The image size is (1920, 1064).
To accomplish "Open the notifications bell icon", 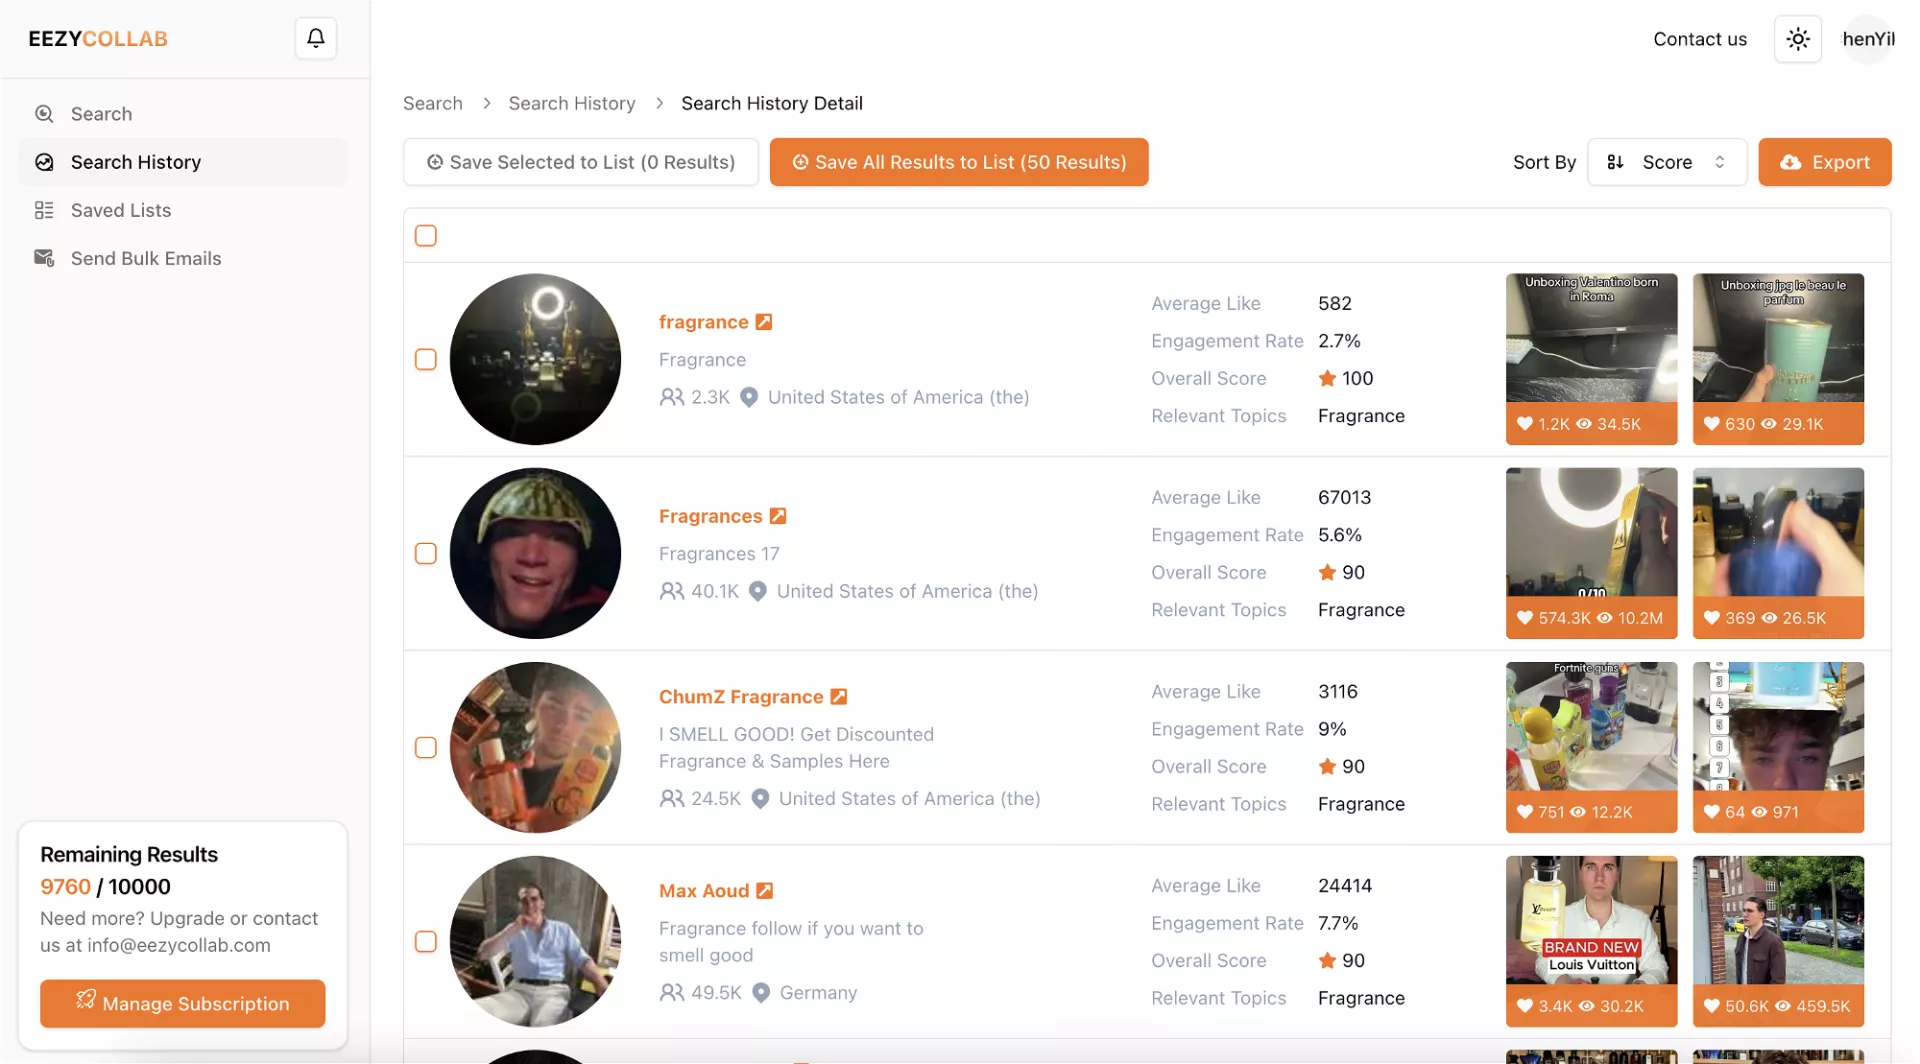I will (x=315, y=39).
